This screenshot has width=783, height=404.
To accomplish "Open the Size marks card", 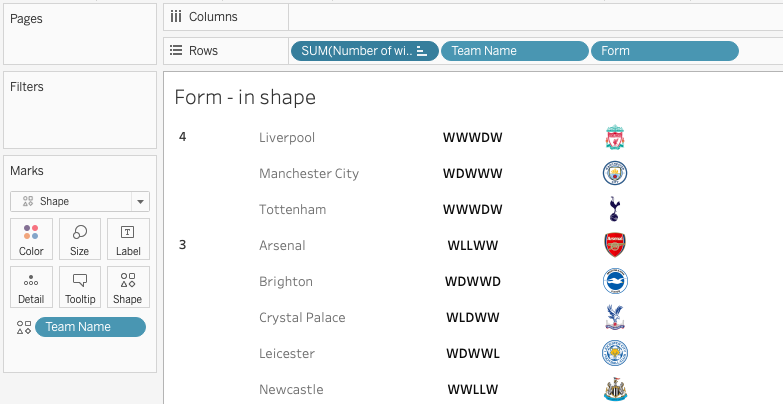I will click(79, 240).
